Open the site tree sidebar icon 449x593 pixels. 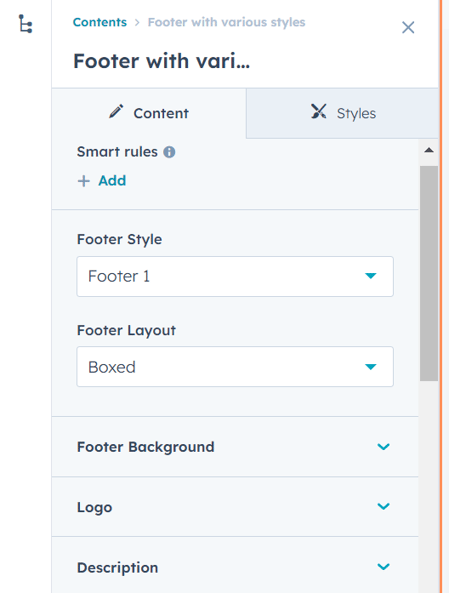tap(26, 24)
